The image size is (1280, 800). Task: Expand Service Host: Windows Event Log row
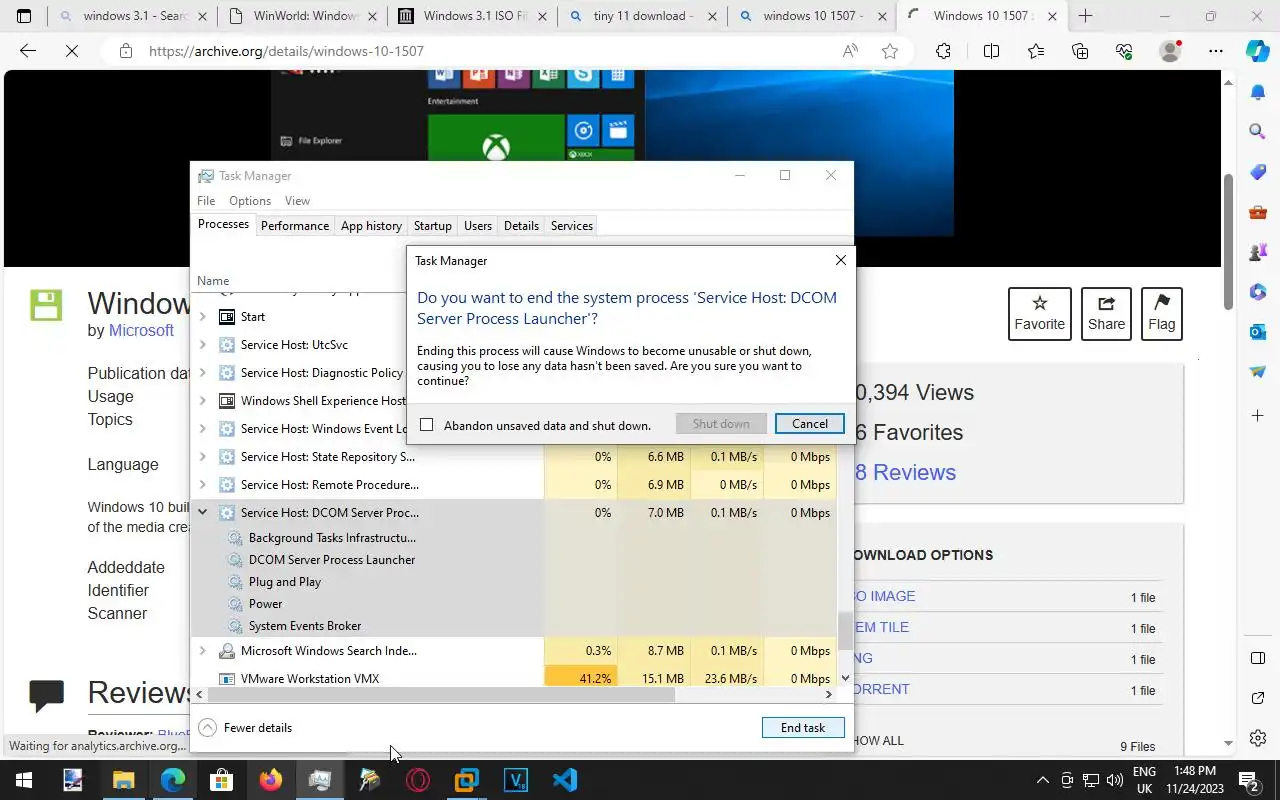click(x=203, y=429)
